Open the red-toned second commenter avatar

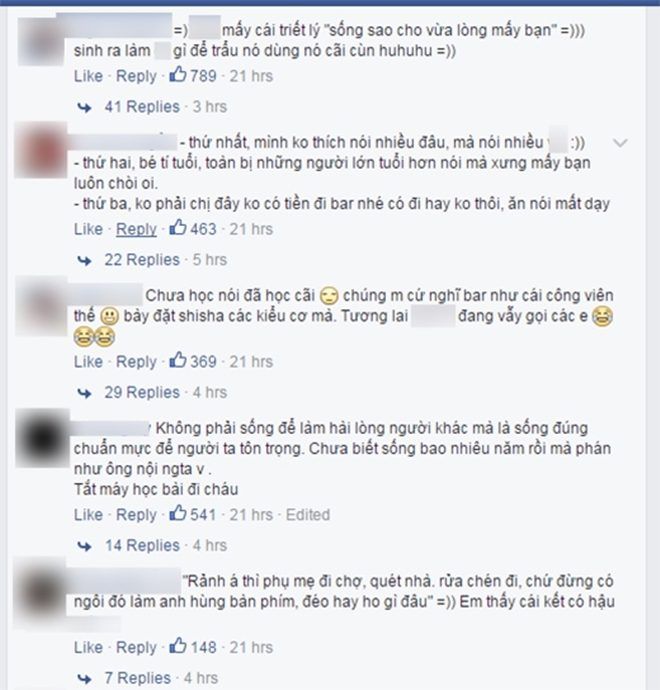pos(40,150)
